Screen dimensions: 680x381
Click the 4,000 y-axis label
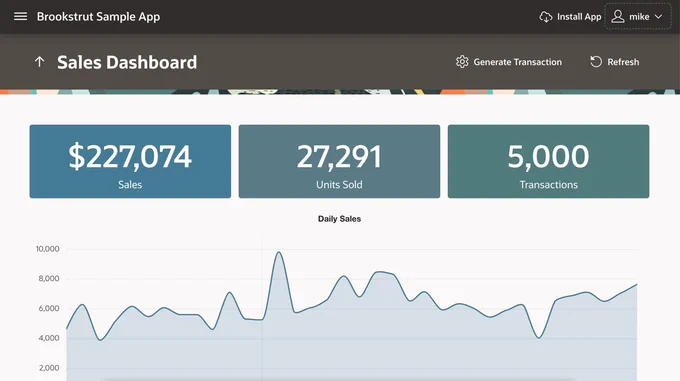[49, 338]
